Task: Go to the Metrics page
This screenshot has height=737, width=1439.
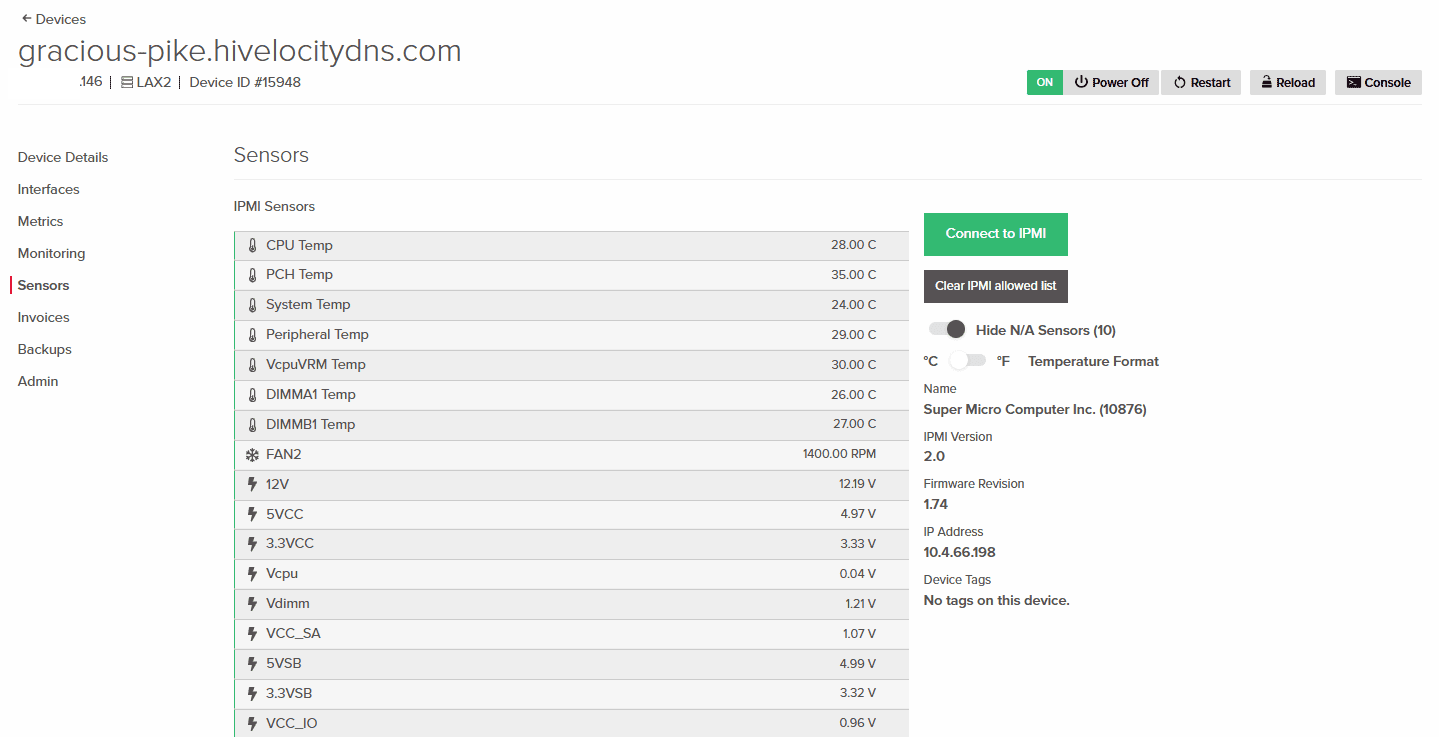Action: (40, 221)
